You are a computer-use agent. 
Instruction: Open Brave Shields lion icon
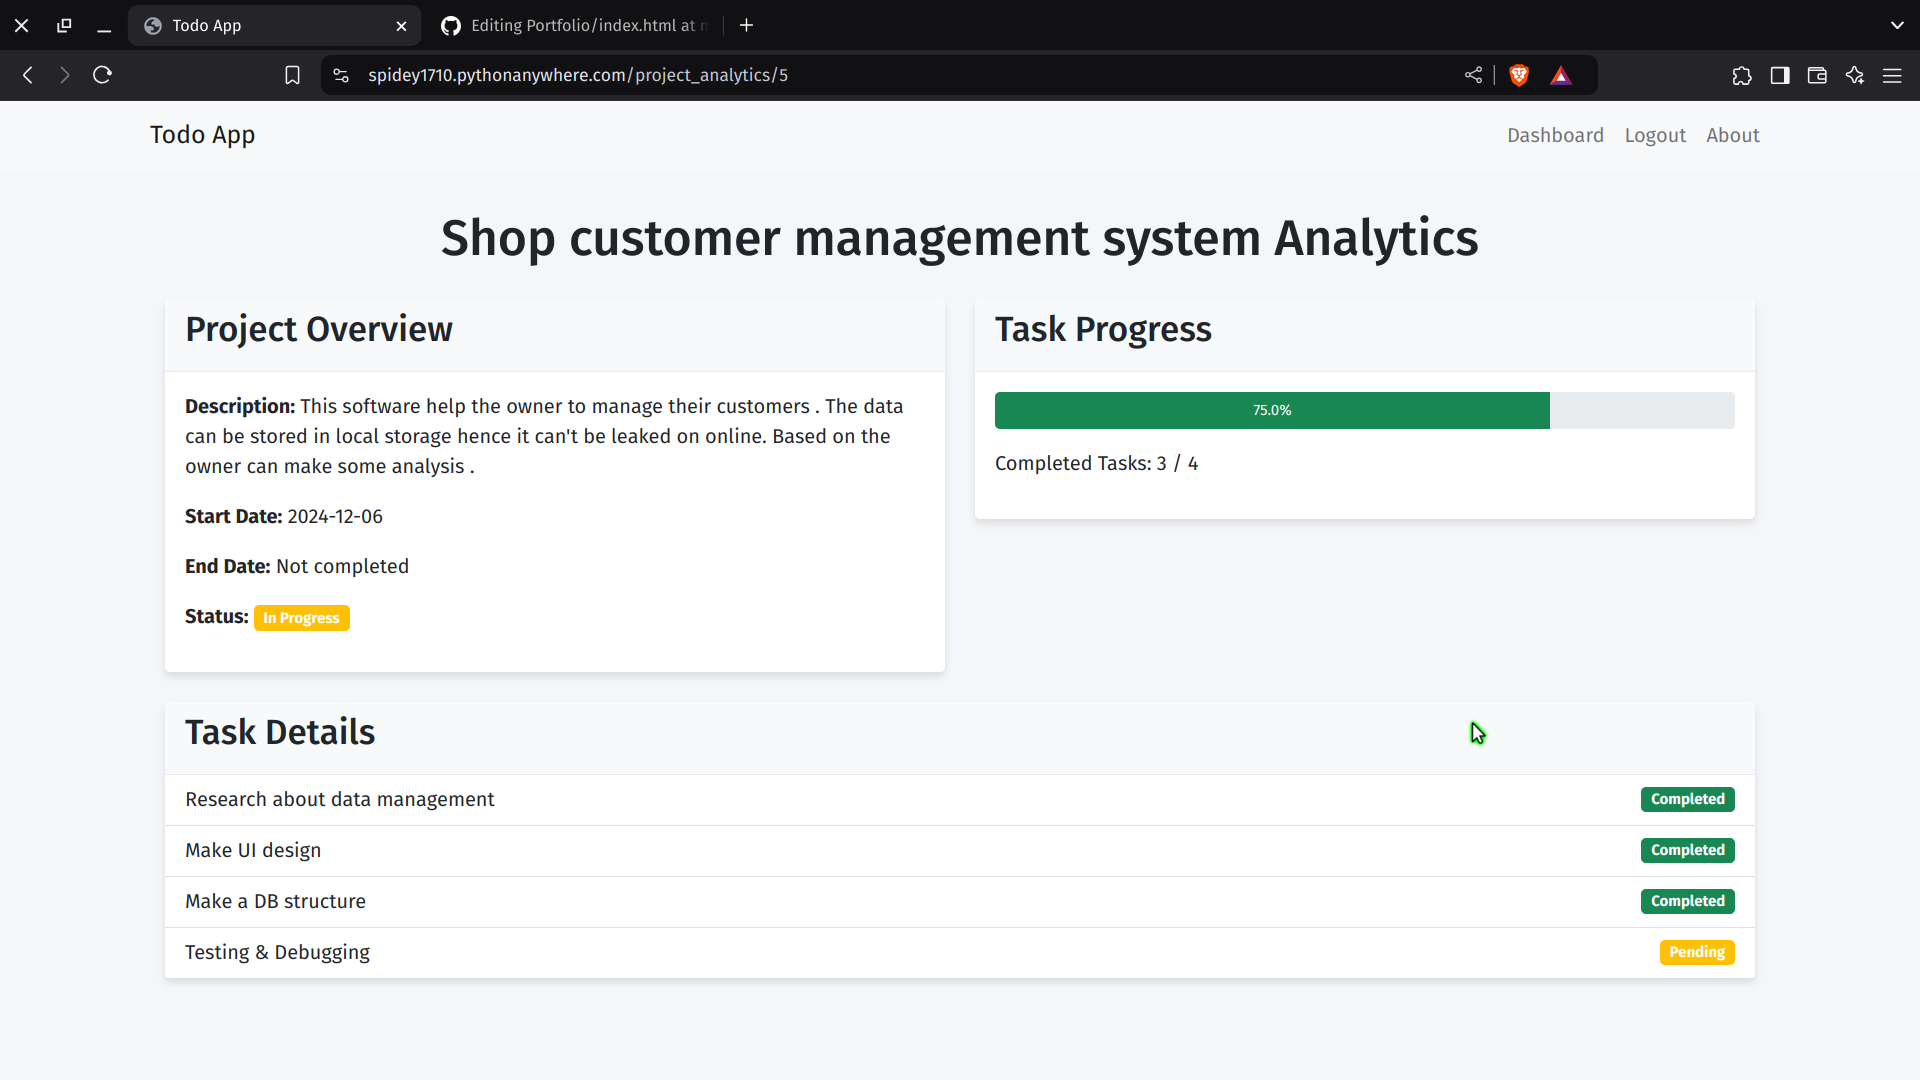coord(1519,75)
